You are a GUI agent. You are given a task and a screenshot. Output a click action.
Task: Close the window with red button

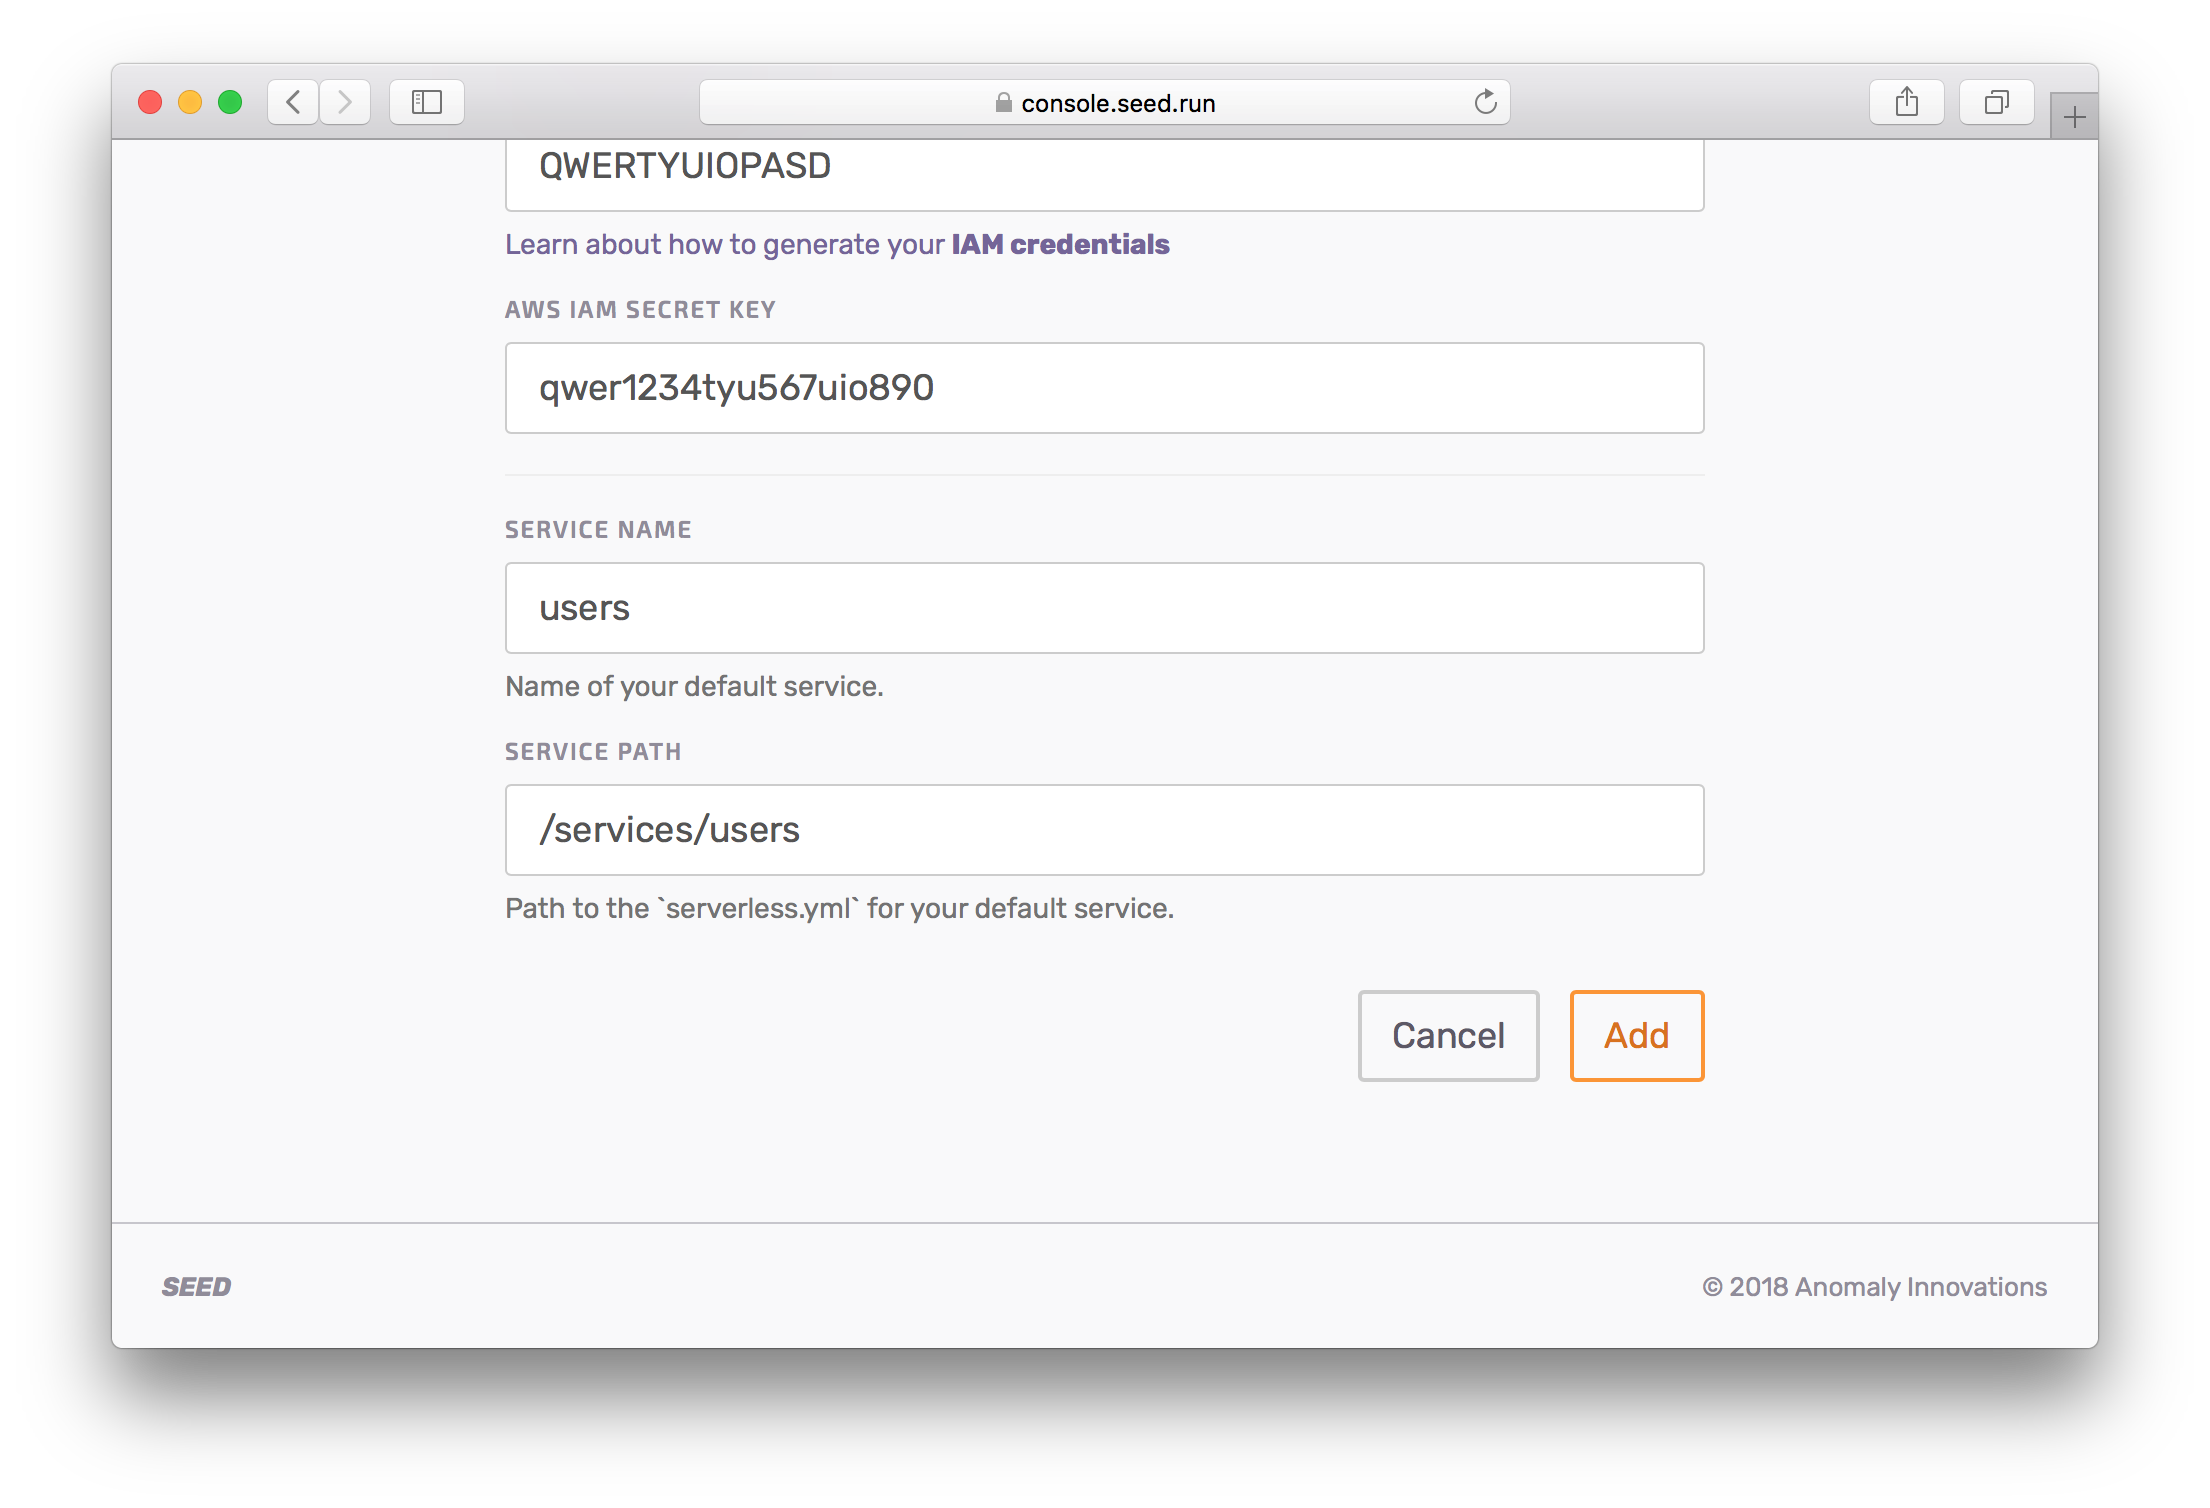click(x=150, y=102)
